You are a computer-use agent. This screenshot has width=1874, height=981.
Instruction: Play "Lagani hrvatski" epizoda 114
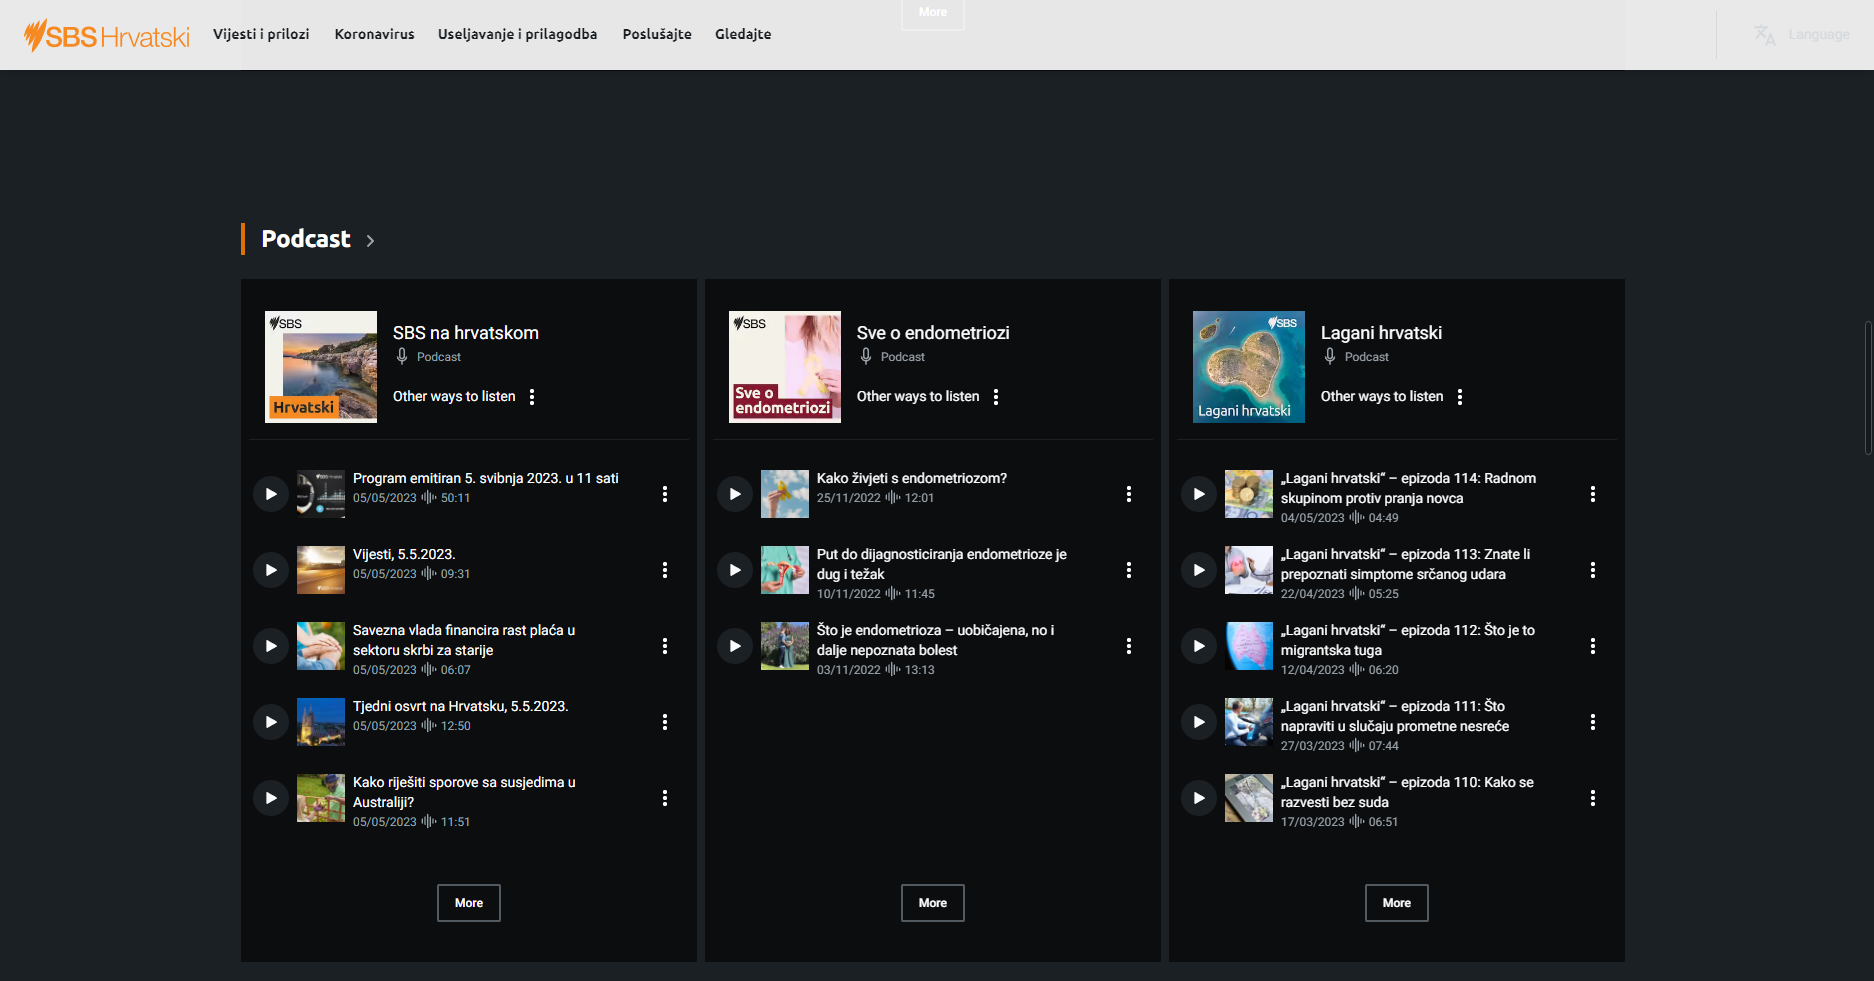pos(1198,493)
